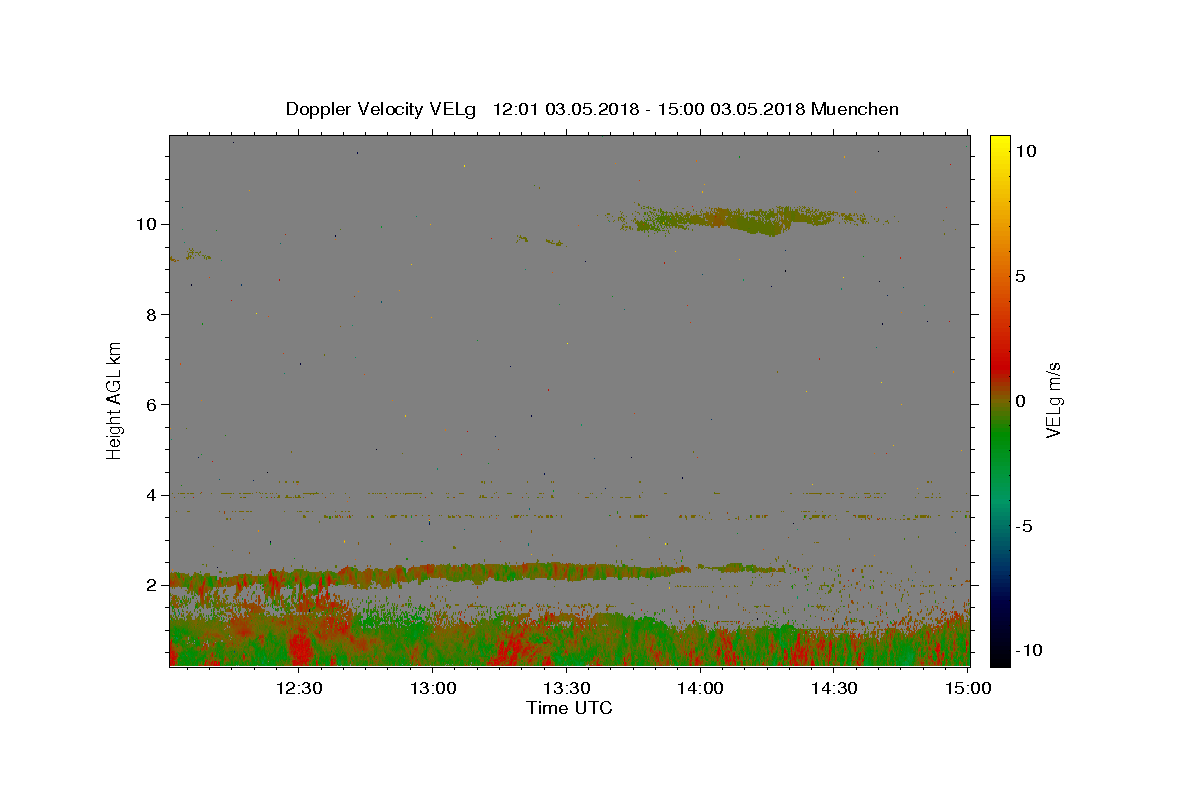Click the height tick label 4
Screen dimensions: 1200x800
pyautogui.click(x=150, y=494)
